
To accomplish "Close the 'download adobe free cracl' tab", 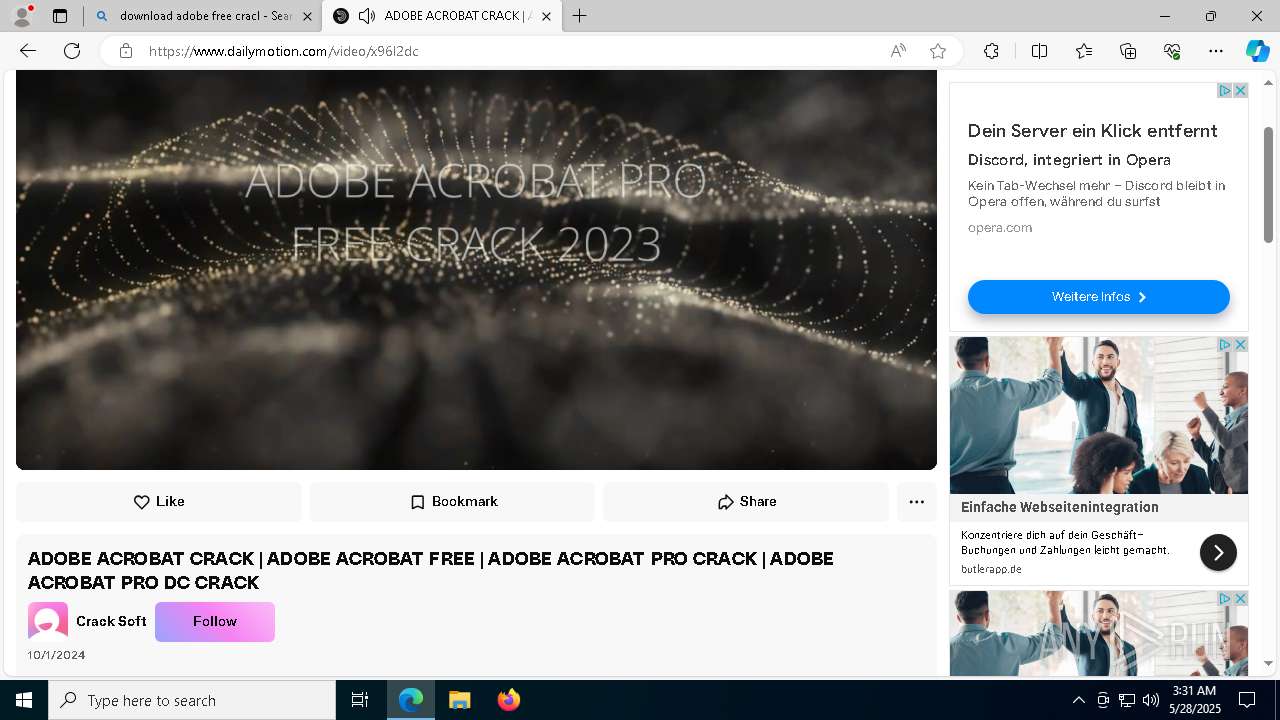I will click(307, 16).
